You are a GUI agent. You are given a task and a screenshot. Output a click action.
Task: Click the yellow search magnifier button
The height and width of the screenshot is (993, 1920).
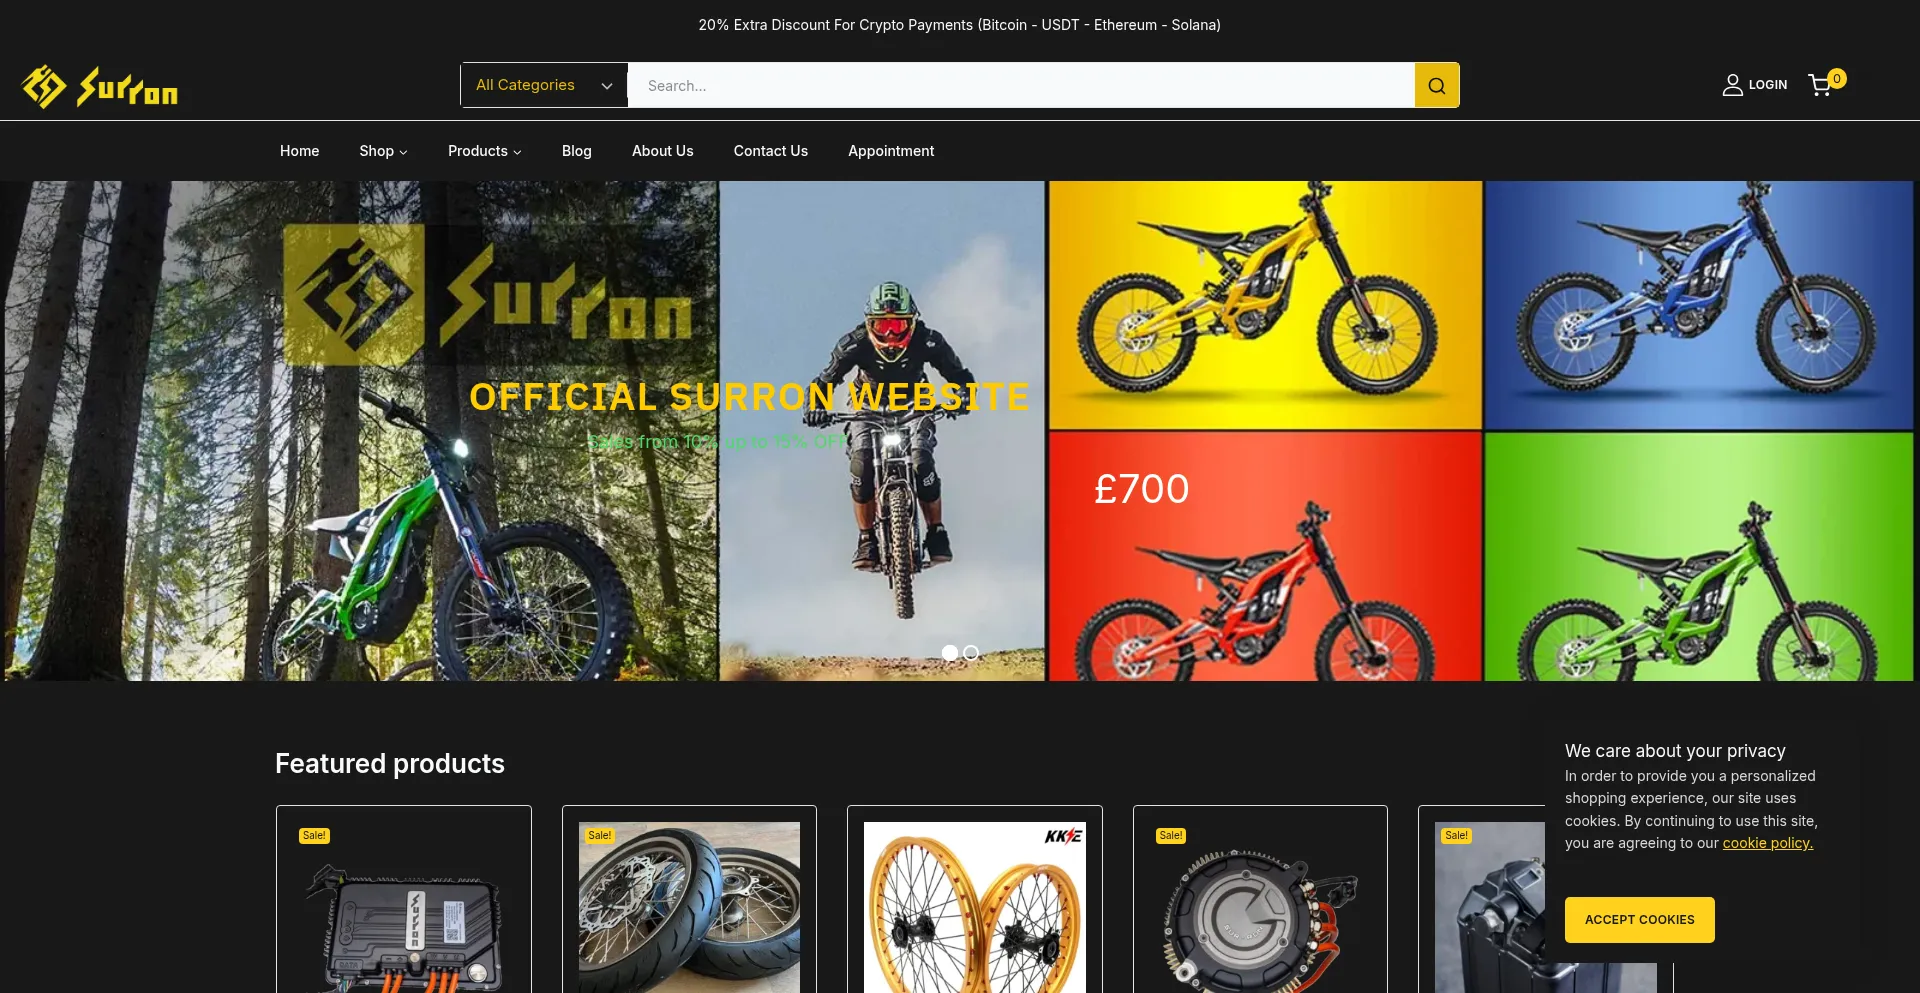[x=1437, y=85]
